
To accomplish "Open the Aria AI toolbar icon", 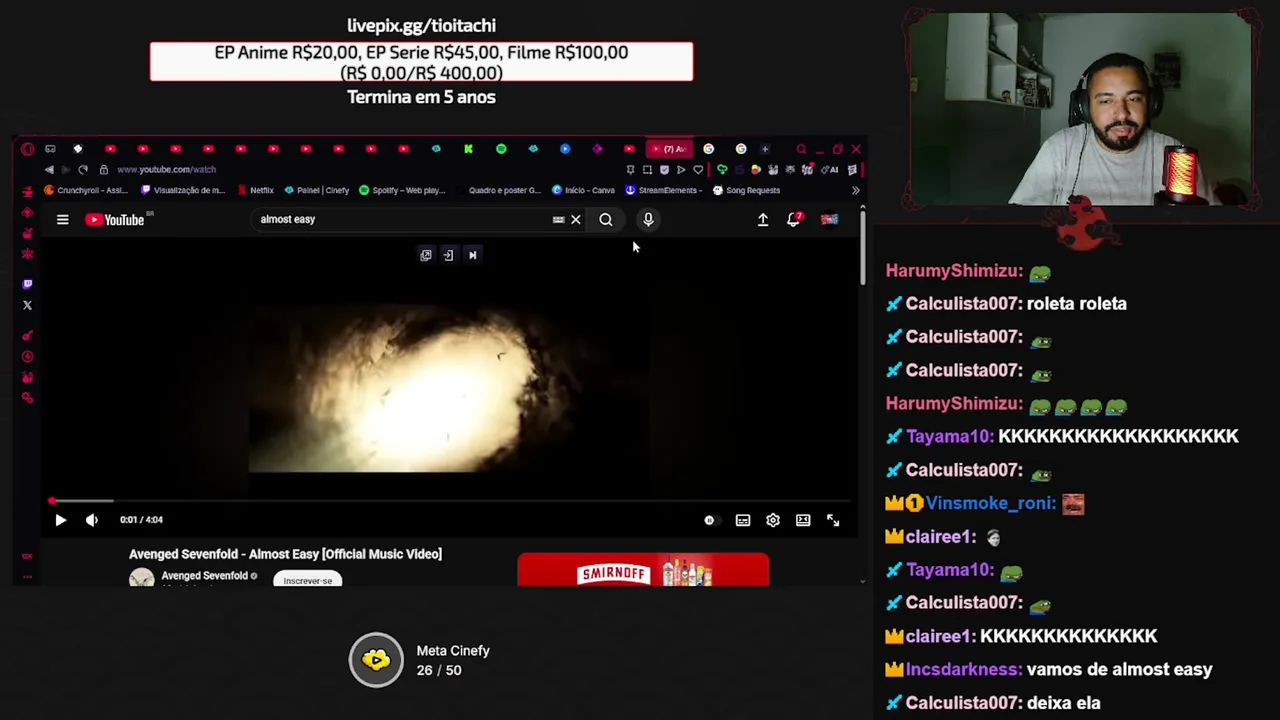I will (x=831, y=170).
